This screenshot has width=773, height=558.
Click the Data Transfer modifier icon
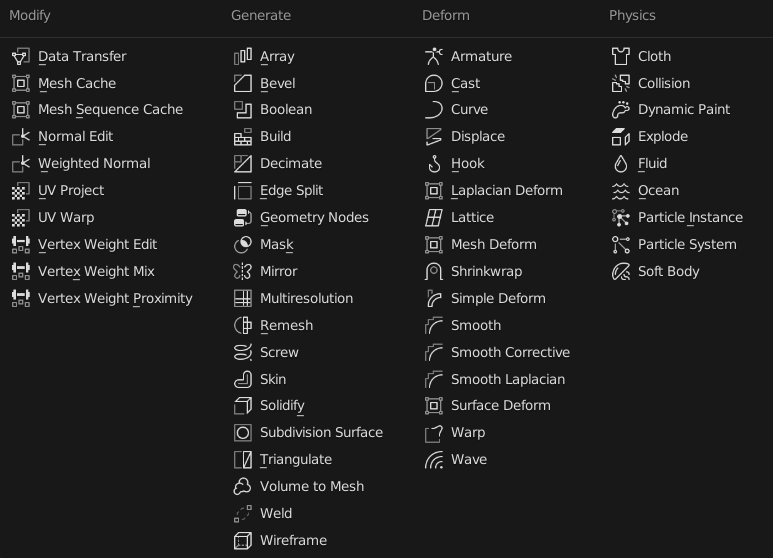21,57
